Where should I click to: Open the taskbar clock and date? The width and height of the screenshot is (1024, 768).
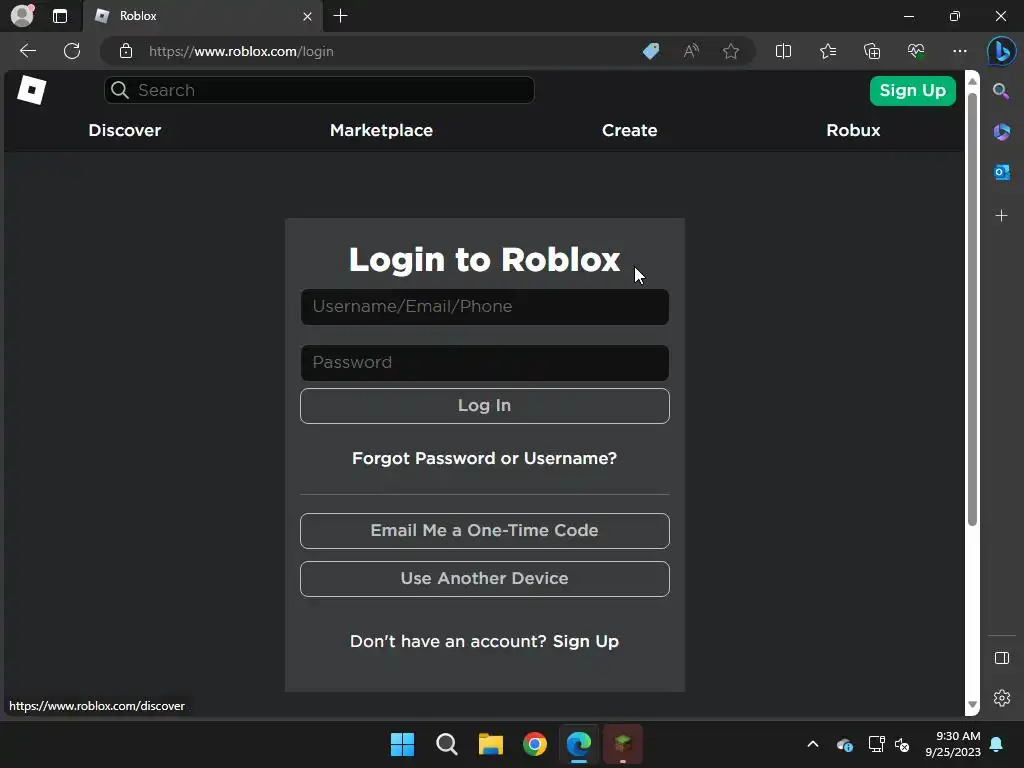point(953,744)
